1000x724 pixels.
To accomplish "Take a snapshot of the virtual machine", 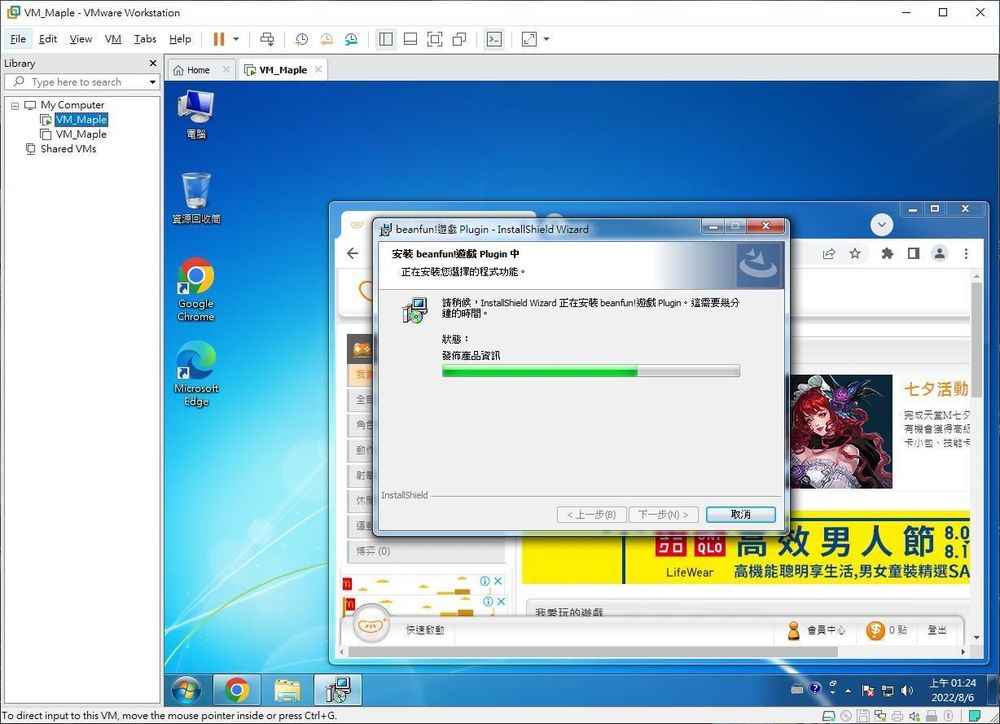I will click(302, 39).
